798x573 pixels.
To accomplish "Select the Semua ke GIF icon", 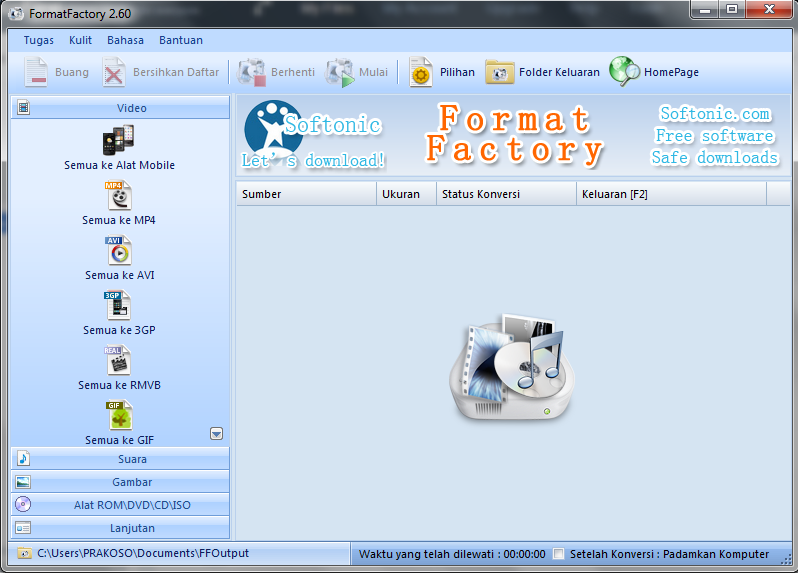I will [120, 415].
